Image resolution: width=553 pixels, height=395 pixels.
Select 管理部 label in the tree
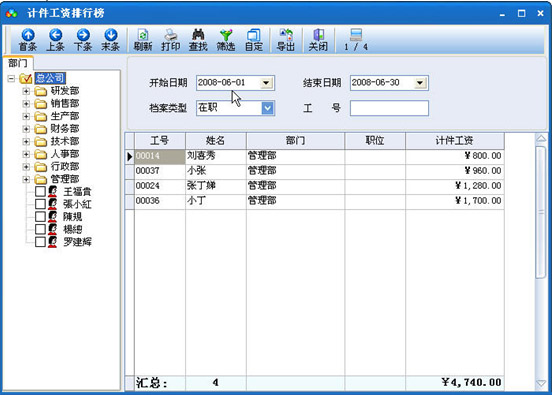click(x=65, y=180)
